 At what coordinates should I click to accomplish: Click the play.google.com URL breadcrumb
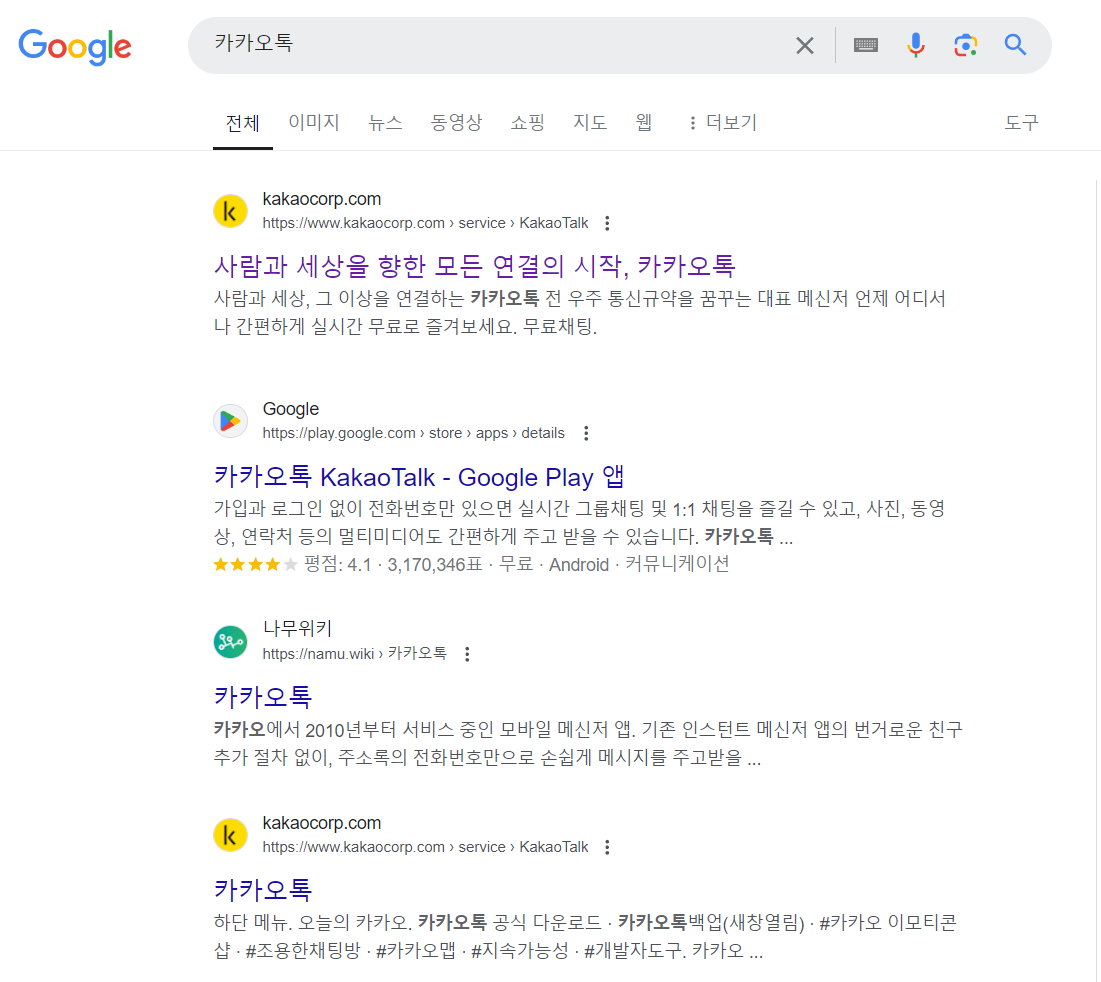coord(414,433)
